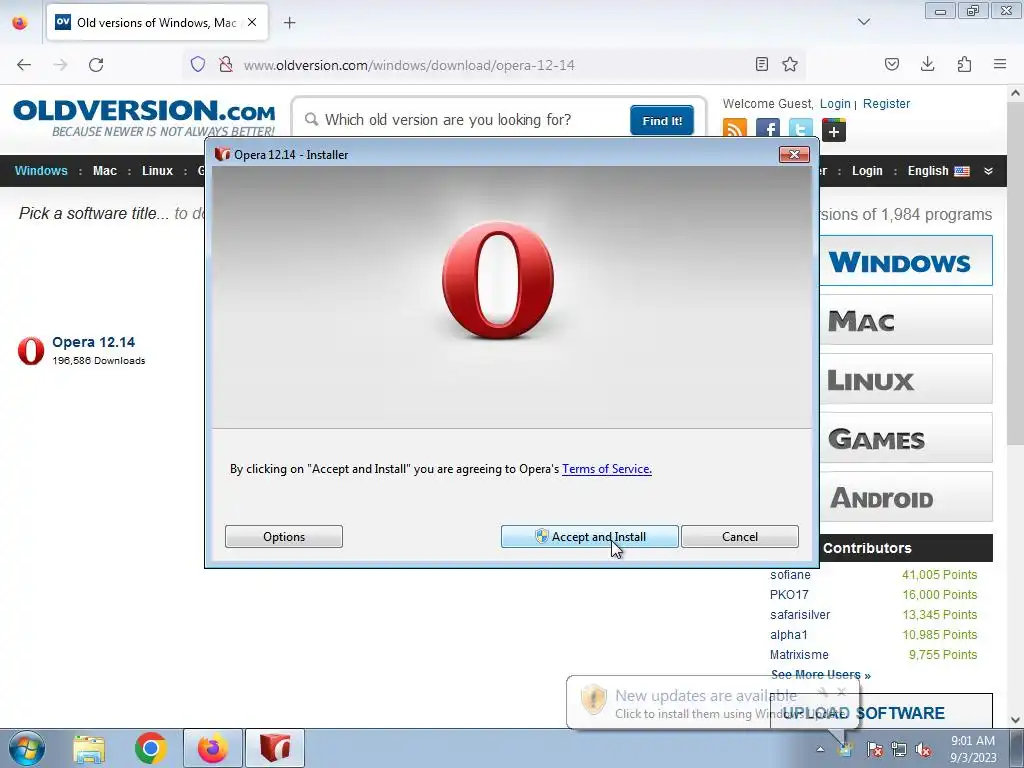Select Windows in the site nav bar
This screenshot has width=1024, height=768.
coord(41,171)
